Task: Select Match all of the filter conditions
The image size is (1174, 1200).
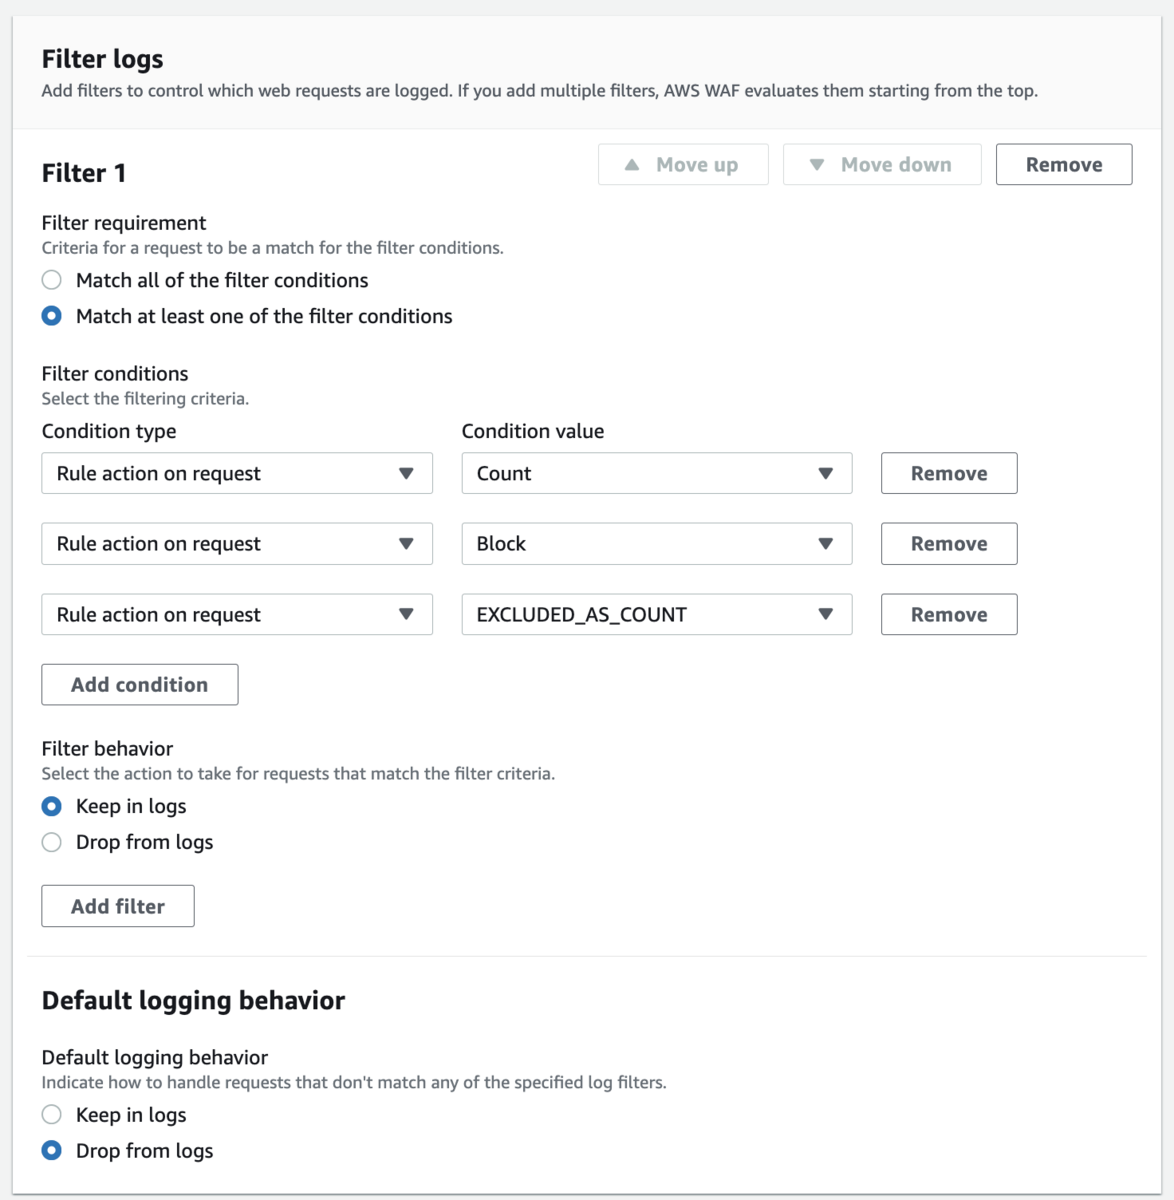Action: point(52,280)
